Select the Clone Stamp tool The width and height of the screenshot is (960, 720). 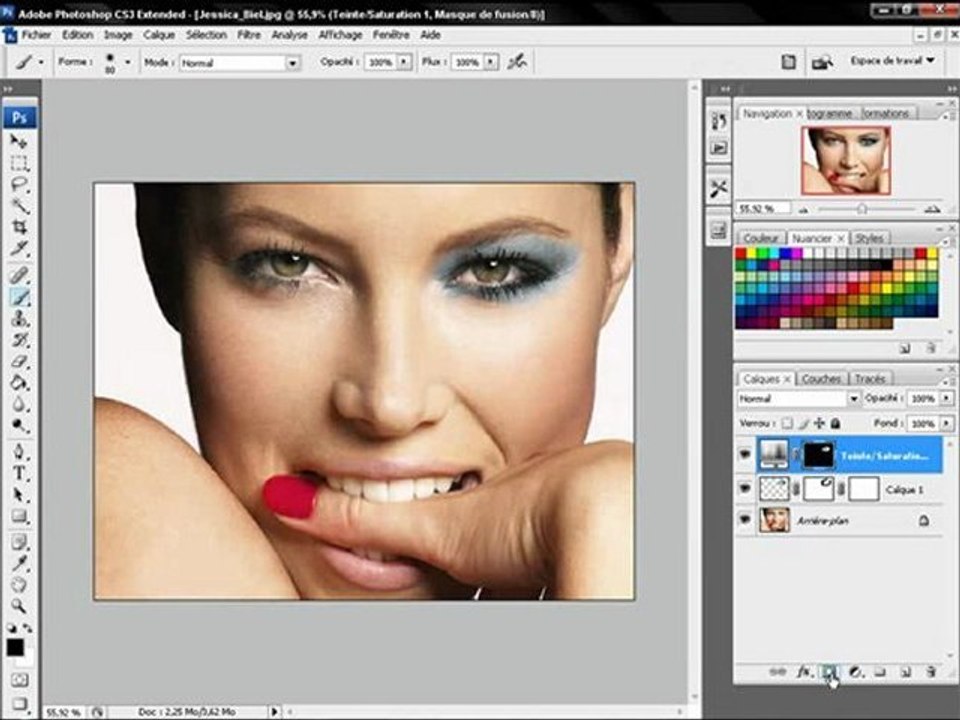point(19,319)
